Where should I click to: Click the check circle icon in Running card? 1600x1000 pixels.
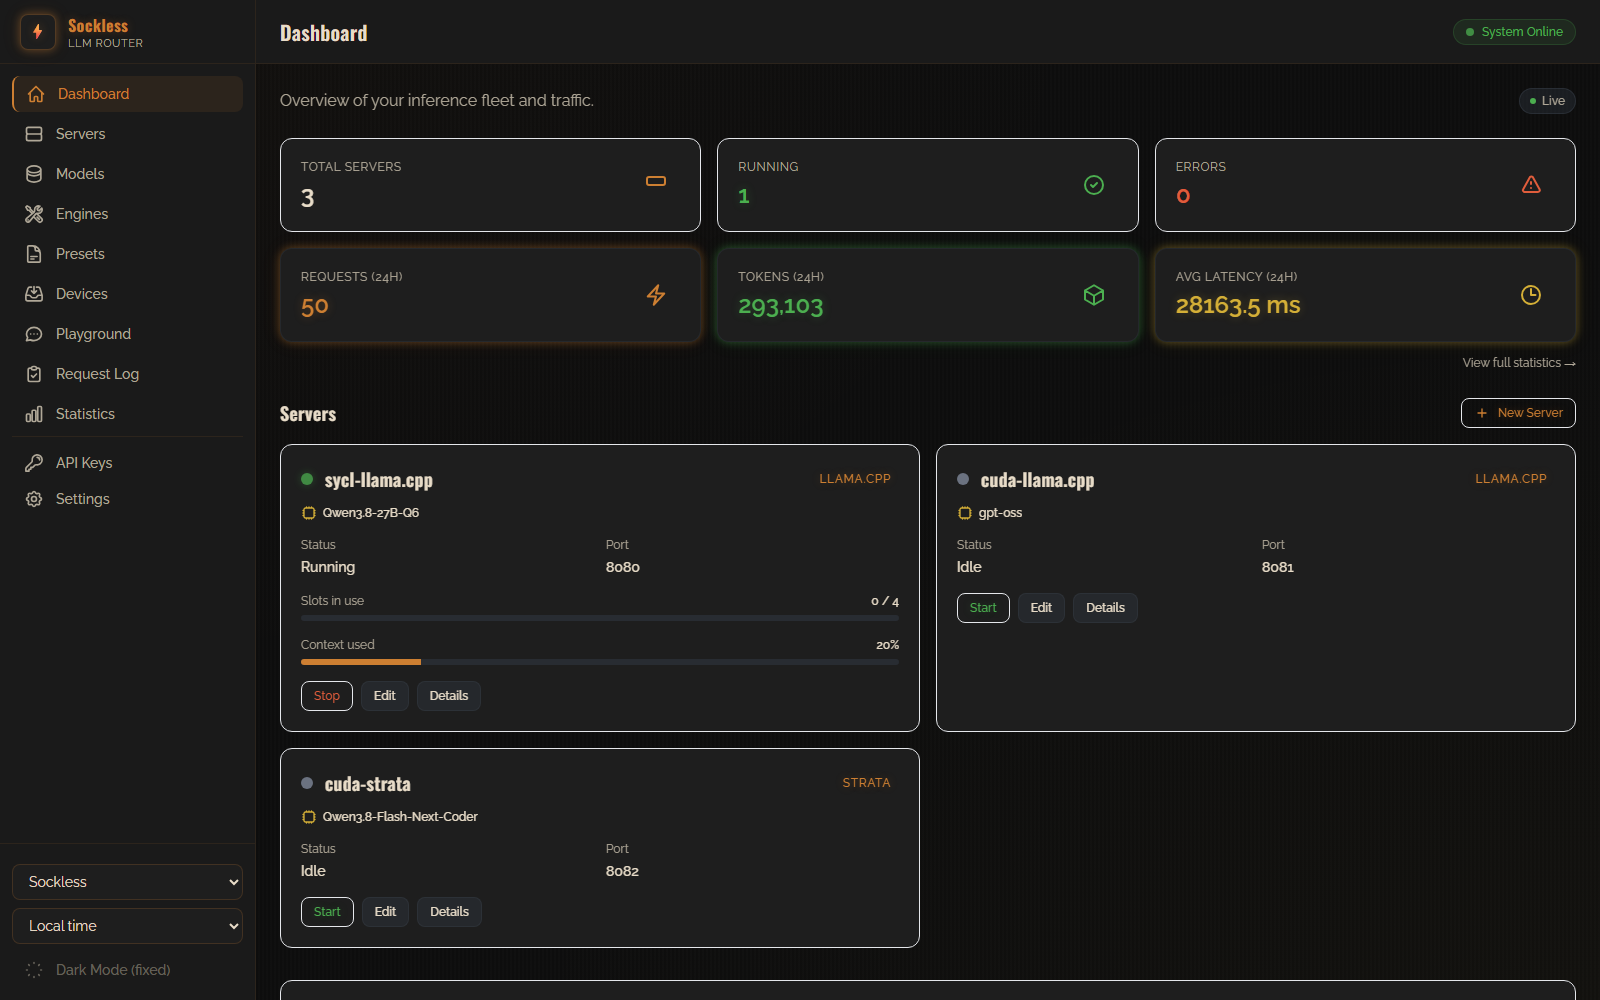tap(1094, 185)
